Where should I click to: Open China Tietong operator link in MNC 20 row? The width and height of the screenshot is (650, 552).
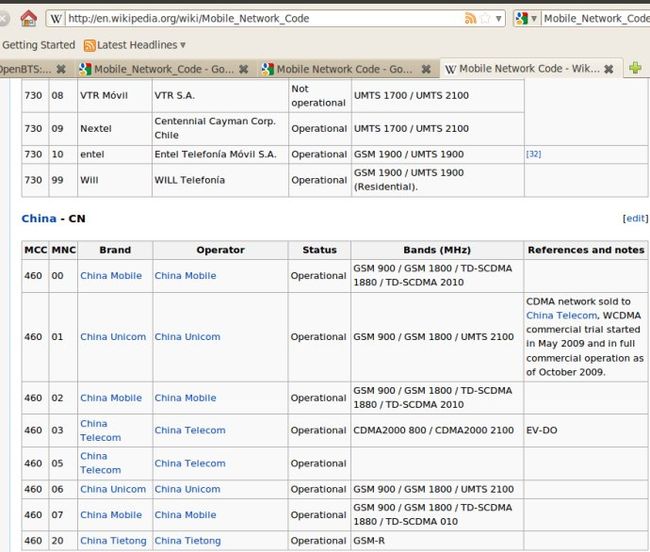click(188, 541)
